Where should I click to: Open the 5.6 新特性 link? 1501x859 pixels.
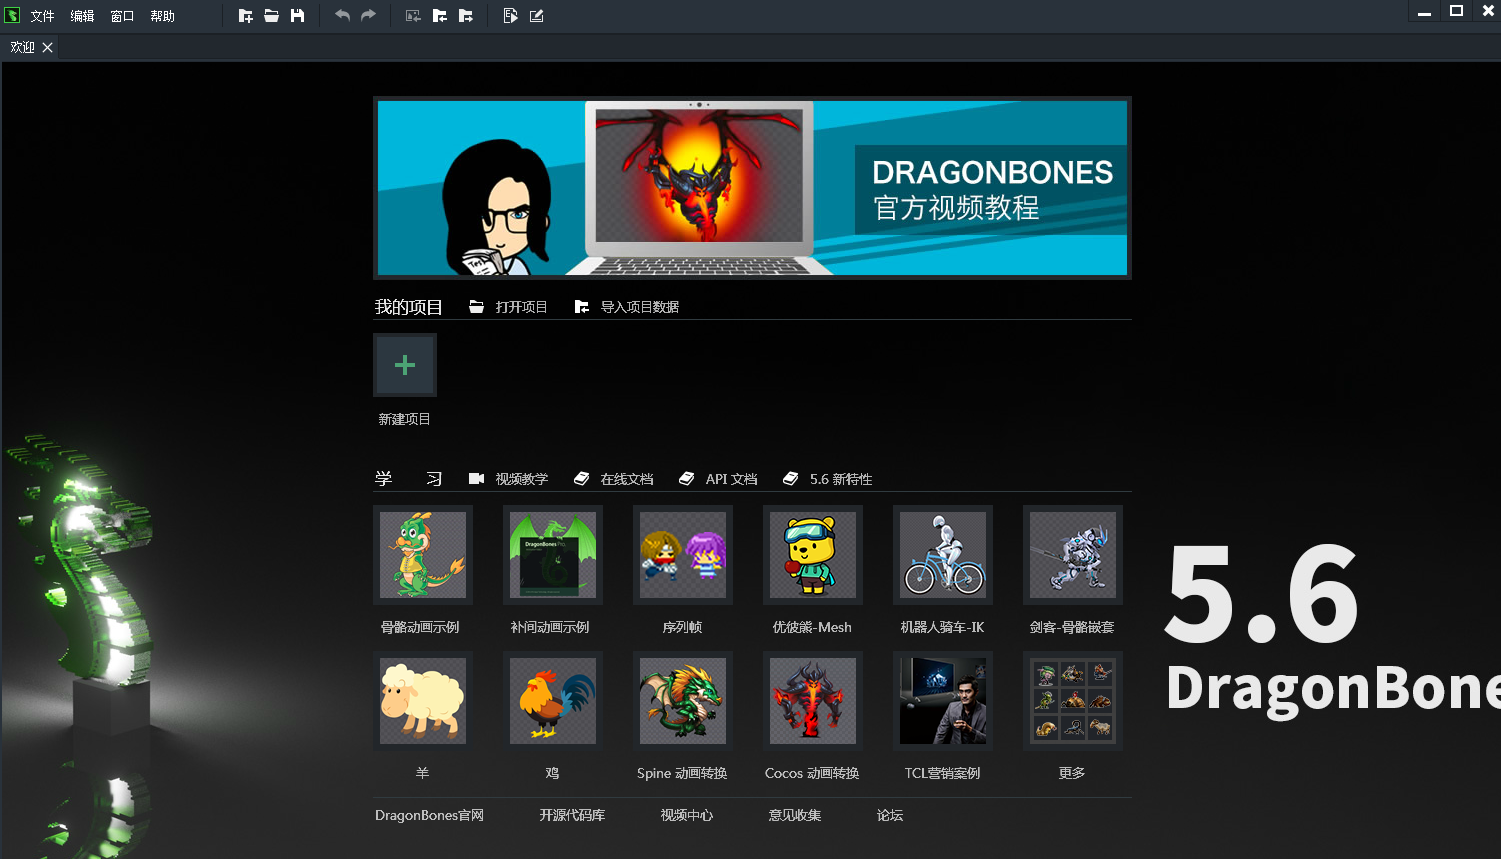tap(841, 479)
